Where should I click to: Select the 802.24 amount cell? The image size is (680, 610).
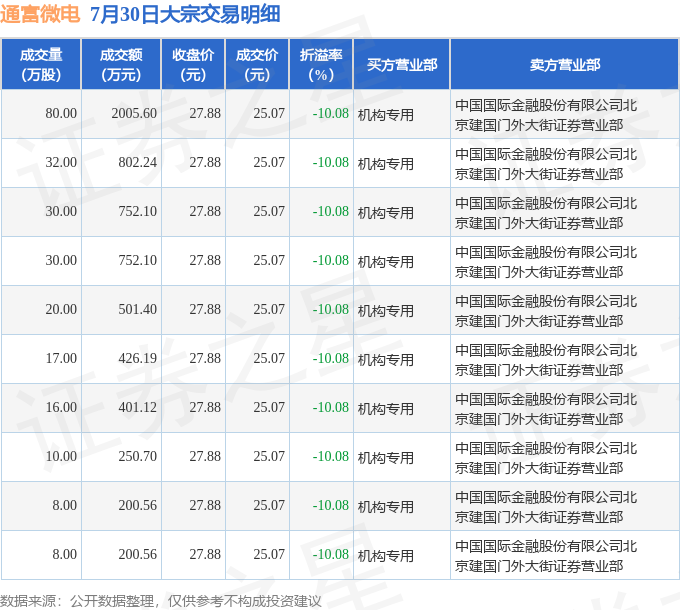click(x=138, y=163)
